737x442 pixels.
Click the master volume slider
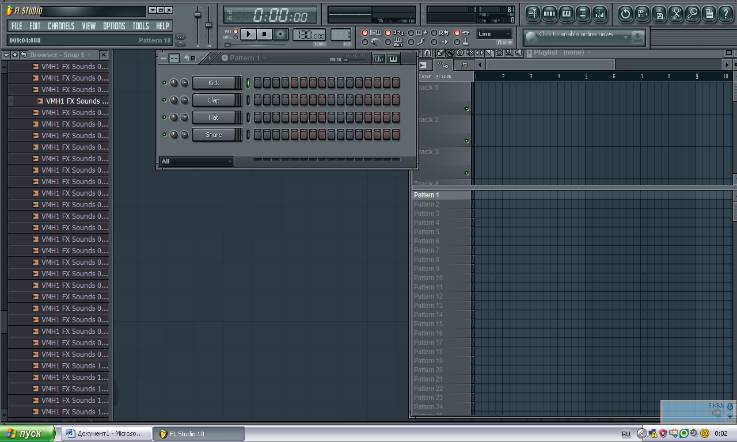(x=197, y=16)
